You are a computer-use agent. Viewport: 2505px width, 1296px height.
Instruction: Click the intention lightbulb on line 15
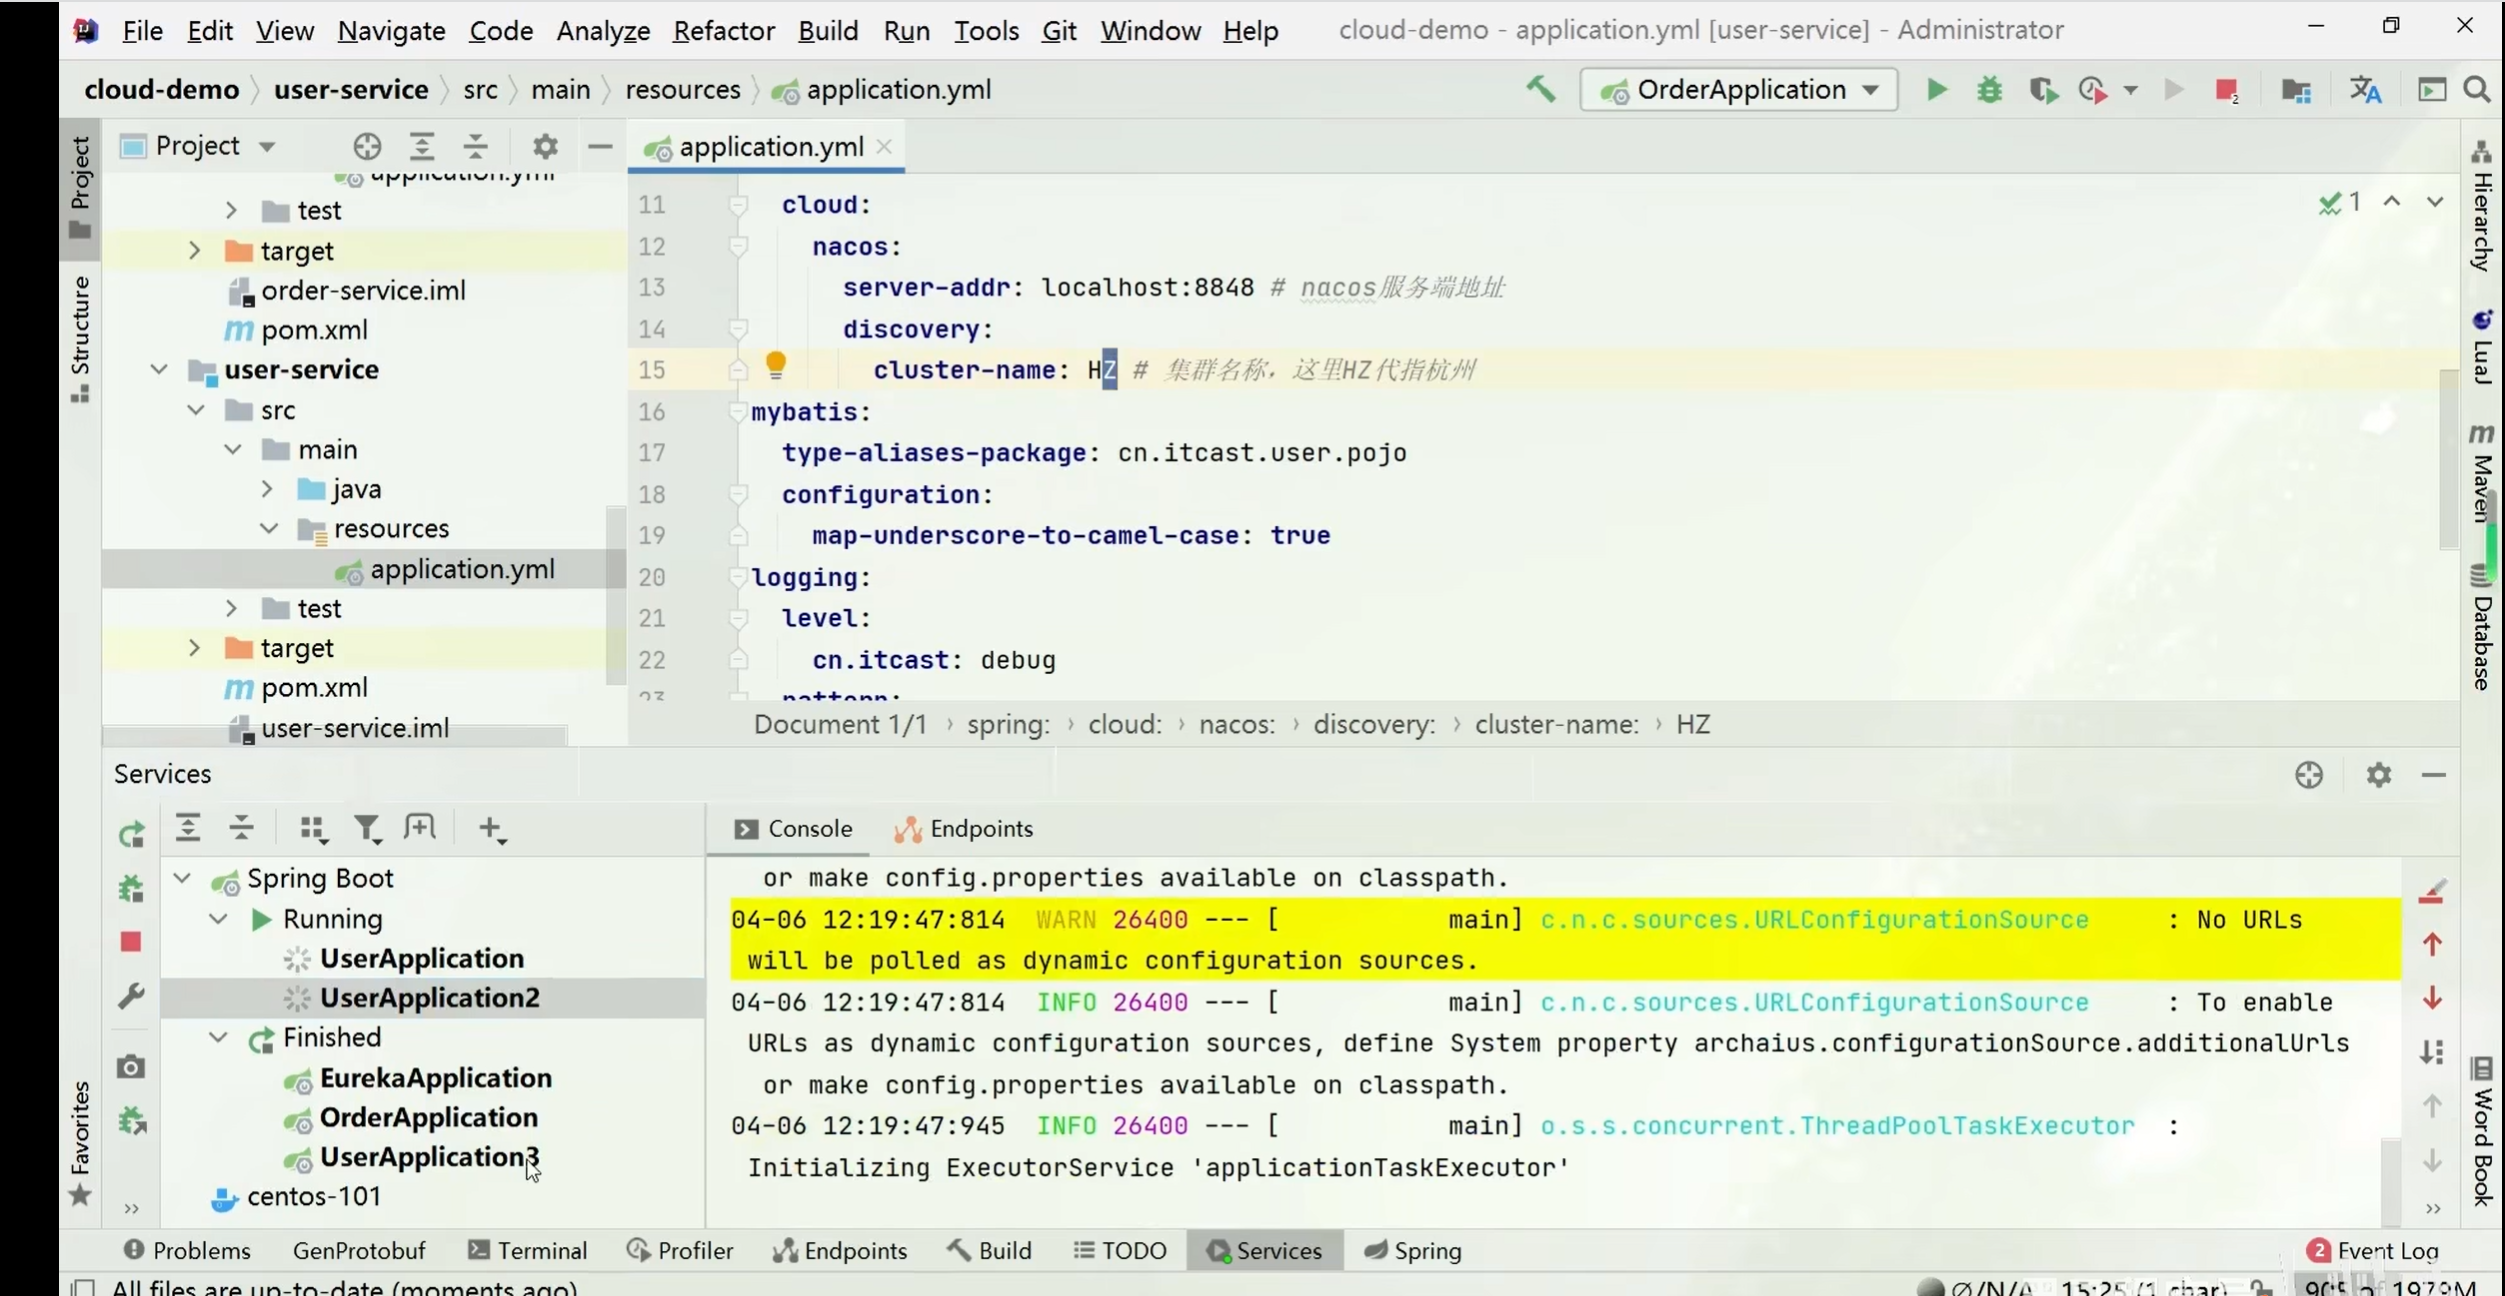(776, 365)
